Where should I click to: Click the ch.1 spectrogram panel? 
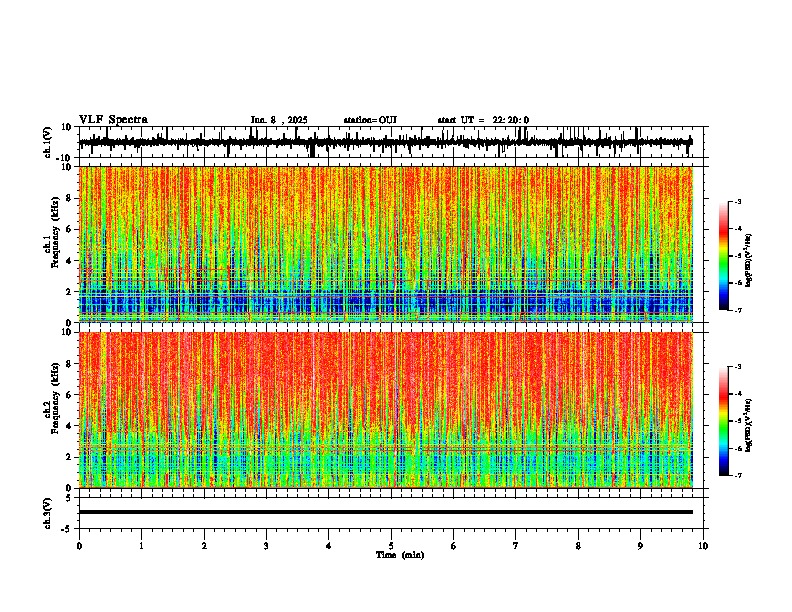(386, 244)
